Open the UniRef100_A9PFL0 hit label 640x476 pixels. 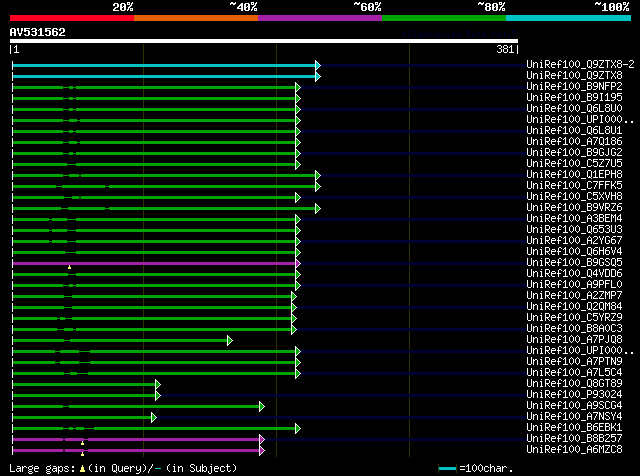pos(574,285)
